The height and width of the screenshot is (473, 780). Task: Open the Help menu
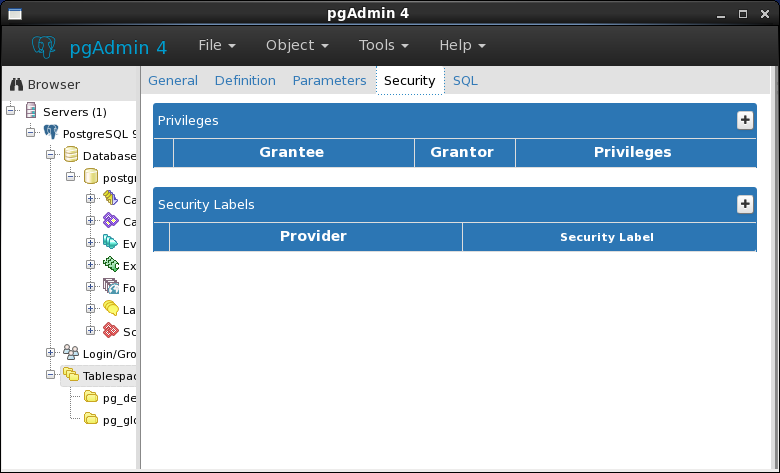(x=462, y=45)
